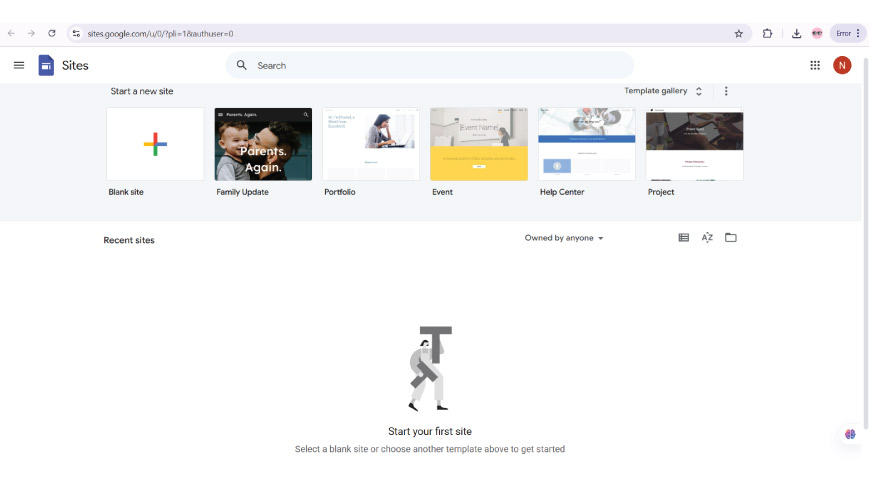Open the Chrome three-dot menu

pos(858,33)
